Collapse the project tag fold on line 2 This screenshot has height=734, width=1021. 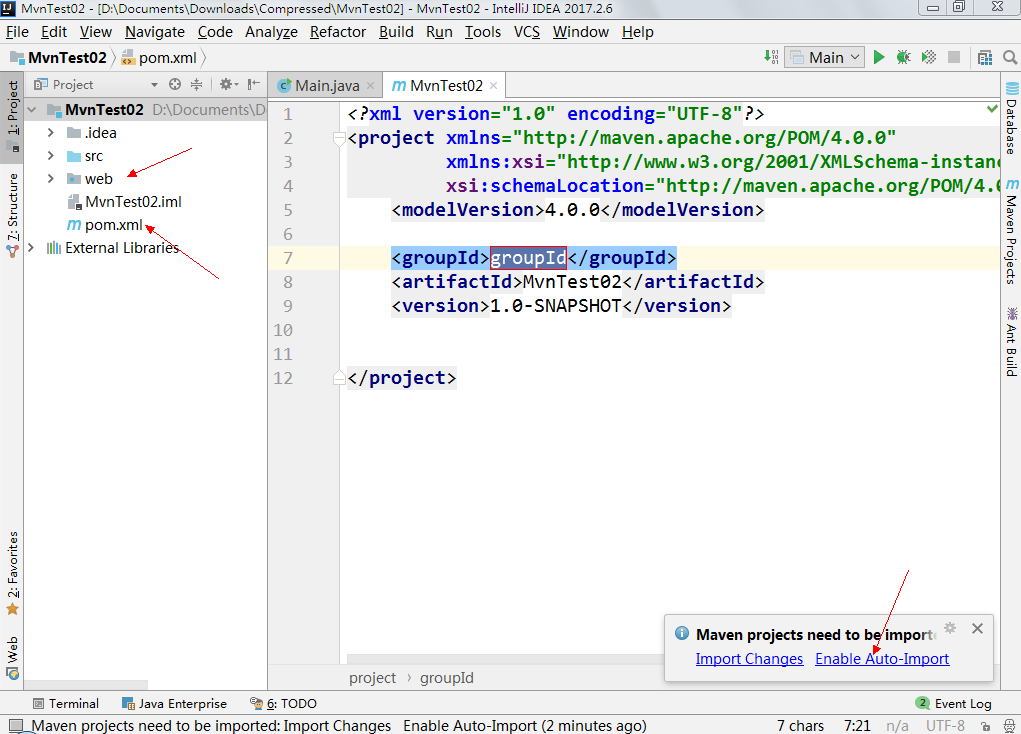[x=339, y=138]
